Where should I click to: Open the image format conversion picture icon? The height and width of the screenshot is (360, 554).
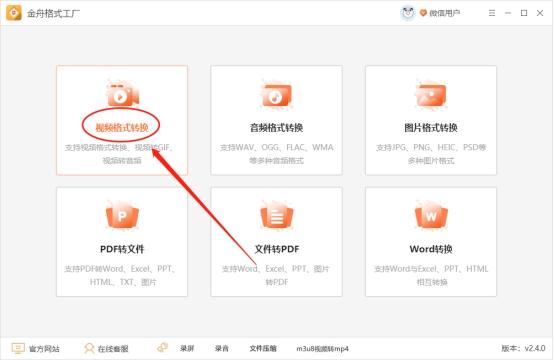pyautogui.click(x=431, y=94)
